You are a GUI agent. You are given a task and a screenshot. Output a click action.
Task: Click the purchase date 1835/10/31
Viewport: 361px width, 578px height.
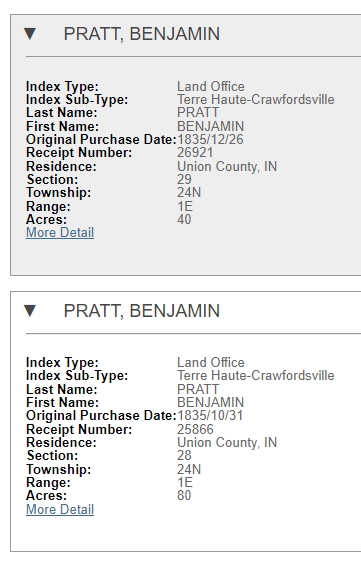[x=210, y=415]
